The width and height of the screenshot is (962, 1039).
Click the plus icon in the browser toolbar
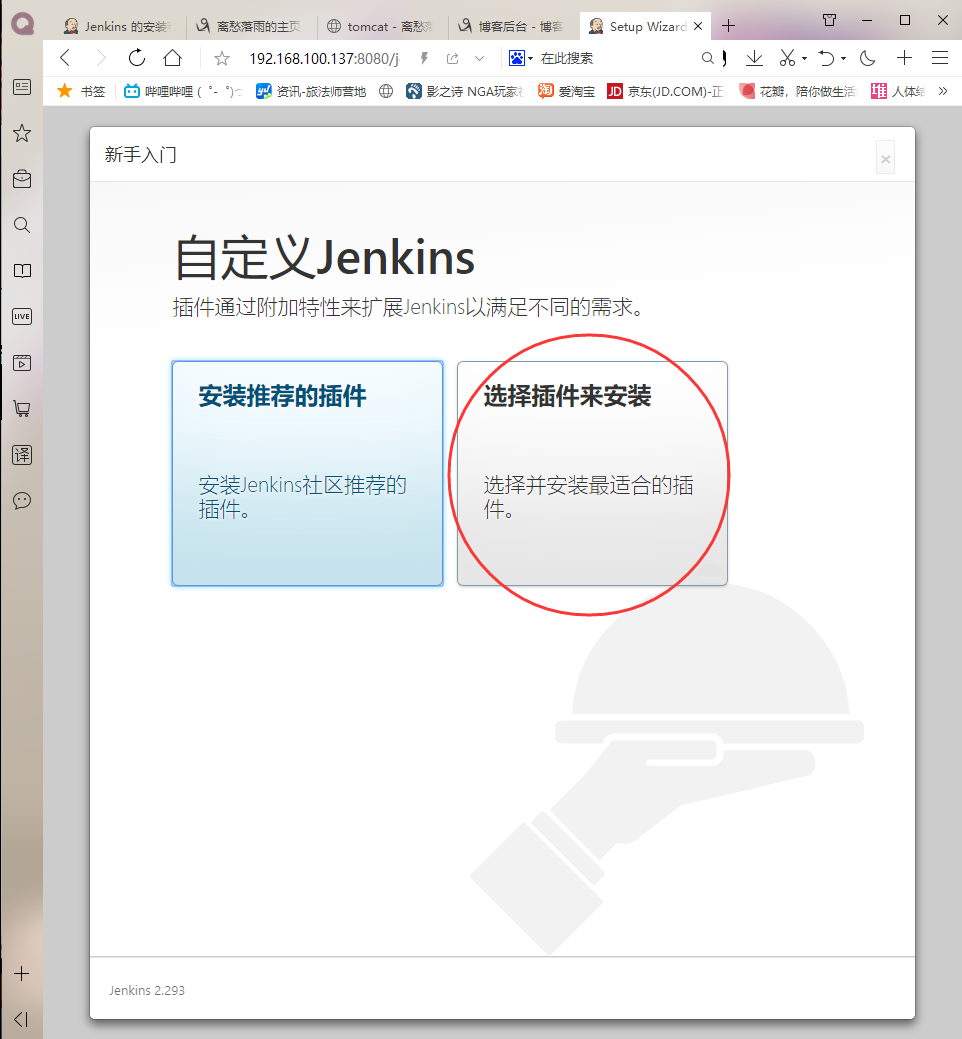point(904,58)
